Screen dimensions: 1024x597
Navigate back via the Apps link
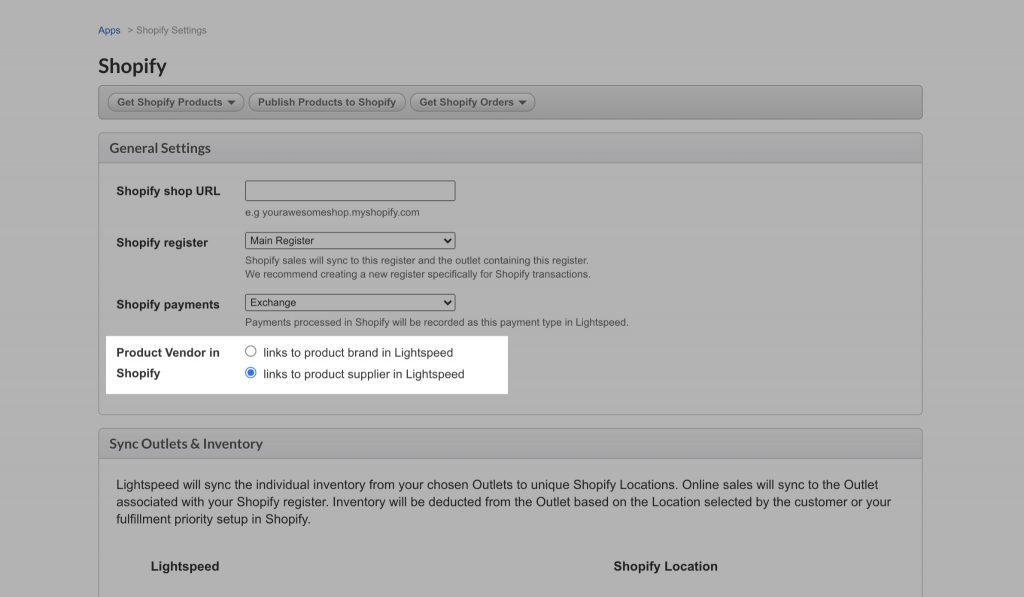point(108,30)
